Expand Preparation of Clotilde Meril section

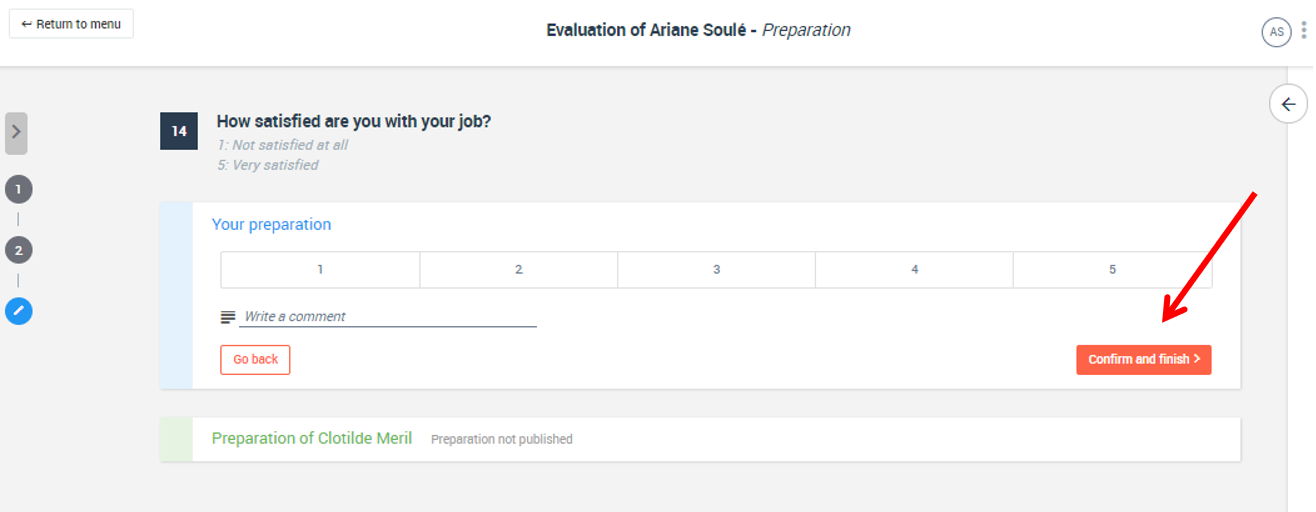[700, 439]
